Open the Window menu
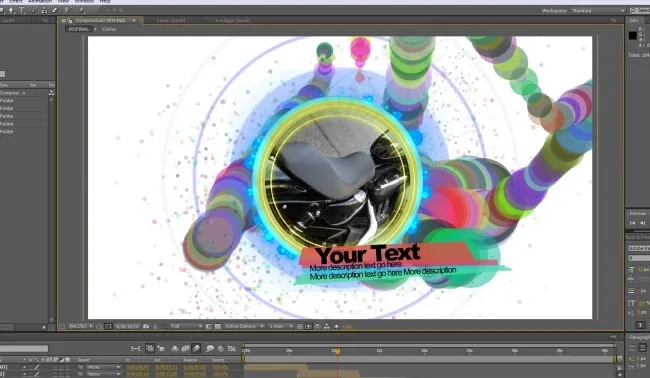Image resolution: width=650 pixels, height=378 pixels. [84, 2]
